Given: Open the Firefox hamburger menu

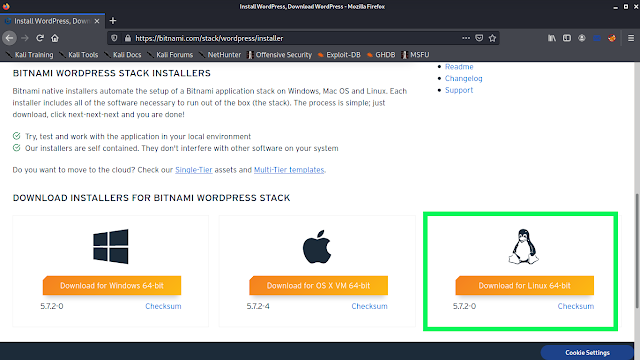Looking at the screenshot, I should (x=631, y=38).
